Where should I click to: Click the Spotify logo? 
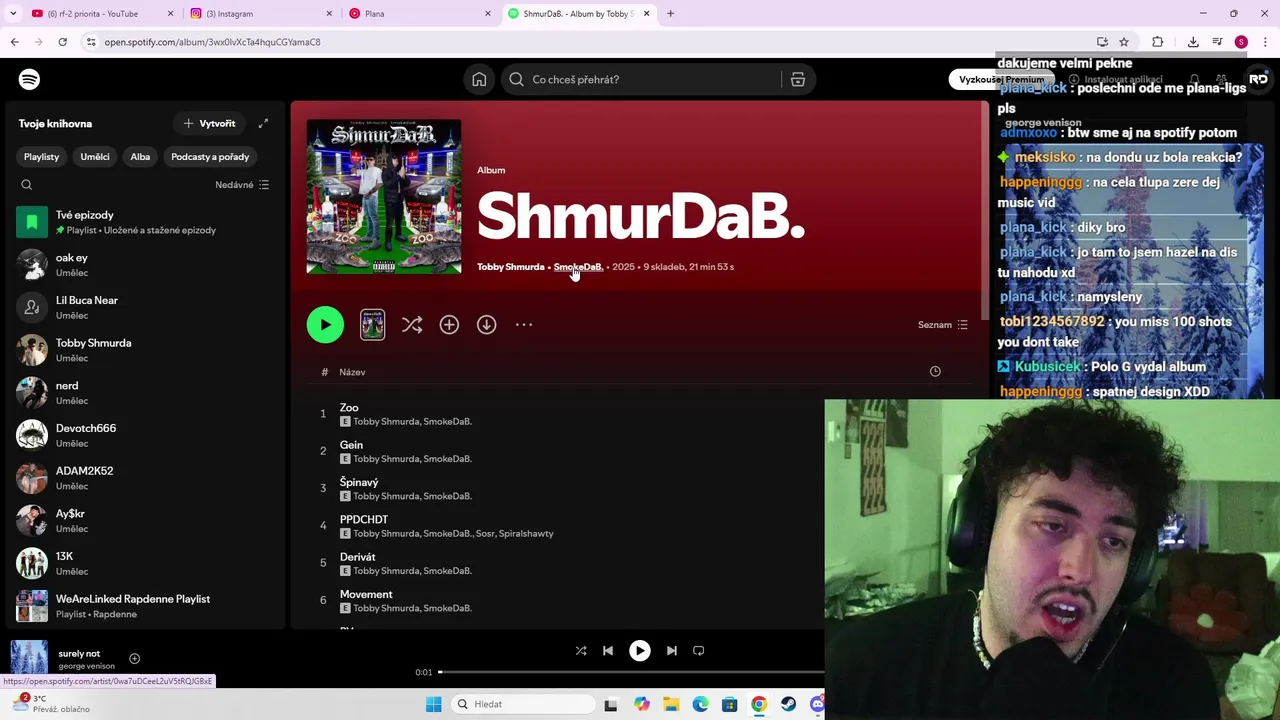point(29,79)
